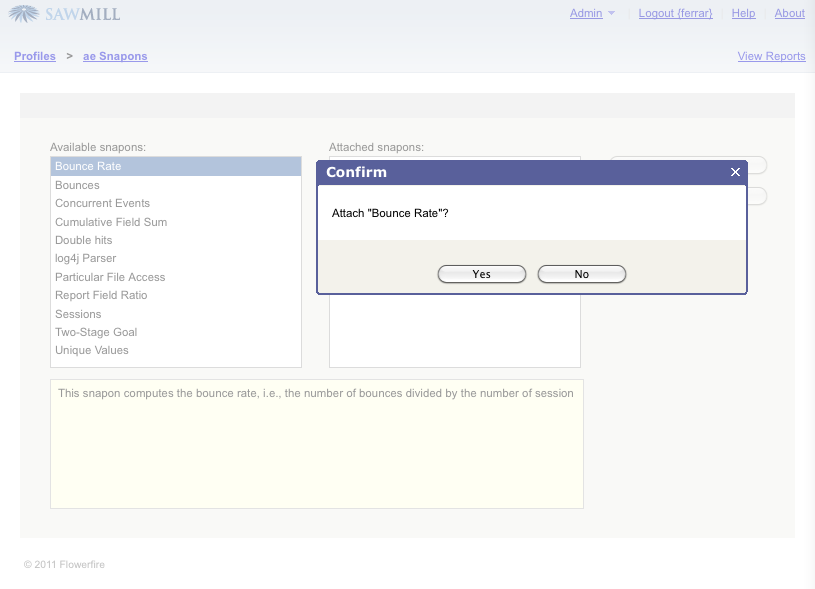This screenshot has width=815, height=589.
Task: Go to Profiles breadcrumb link
Action: [x=35, y=56]
